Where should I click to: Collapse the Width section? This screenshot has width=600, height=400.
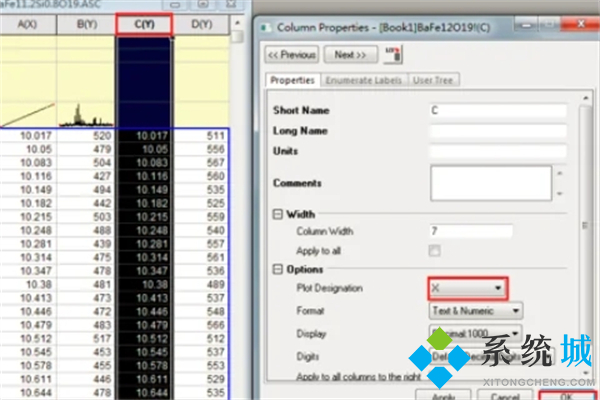278,213
